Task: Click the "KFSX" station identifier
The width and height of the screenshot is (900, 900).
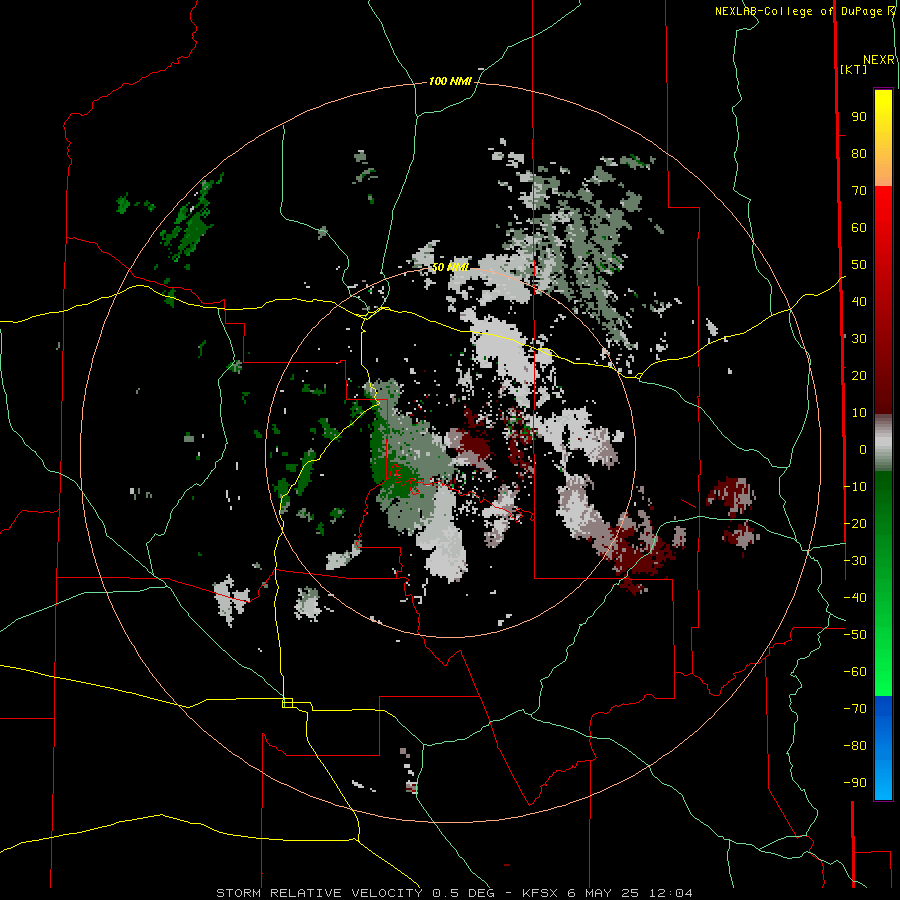Action: (x=540, y=893)
